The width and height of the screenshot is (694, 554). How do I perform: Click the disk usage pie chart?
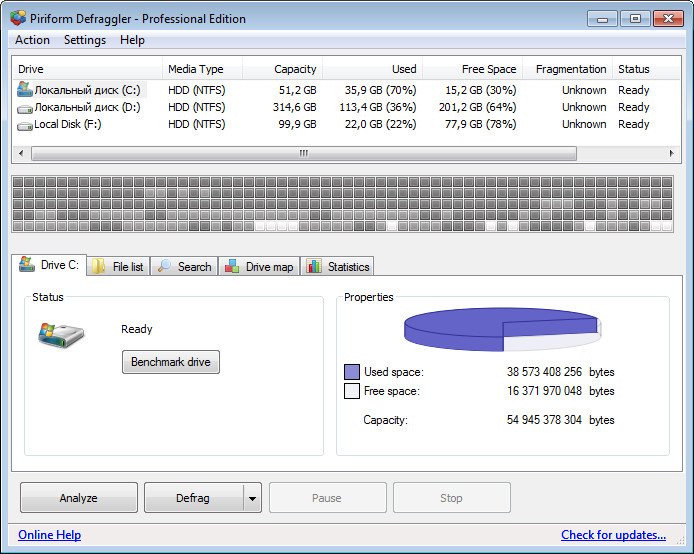[x=502, y=329]
